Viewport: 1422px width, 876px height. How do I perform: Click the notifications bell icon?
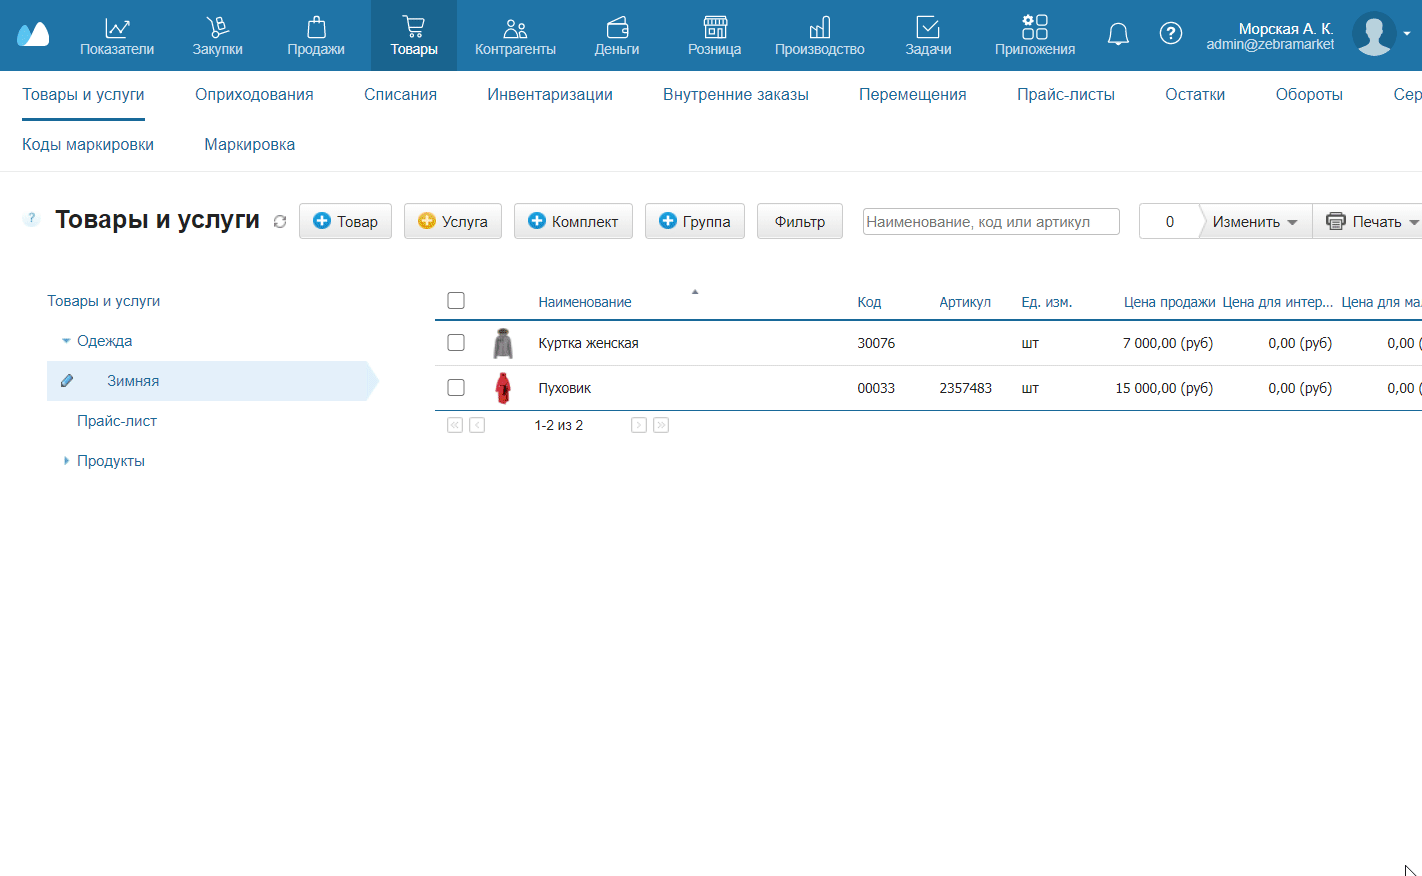(x=1118, y=34)
